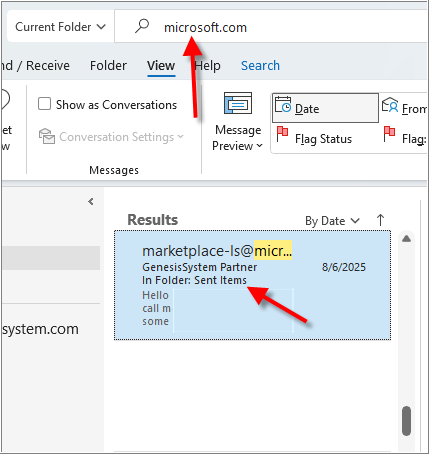The width and height of the screenshot is (429, 454).
Task: Collapse the folder pane with chevron
Action: point(91,202)
